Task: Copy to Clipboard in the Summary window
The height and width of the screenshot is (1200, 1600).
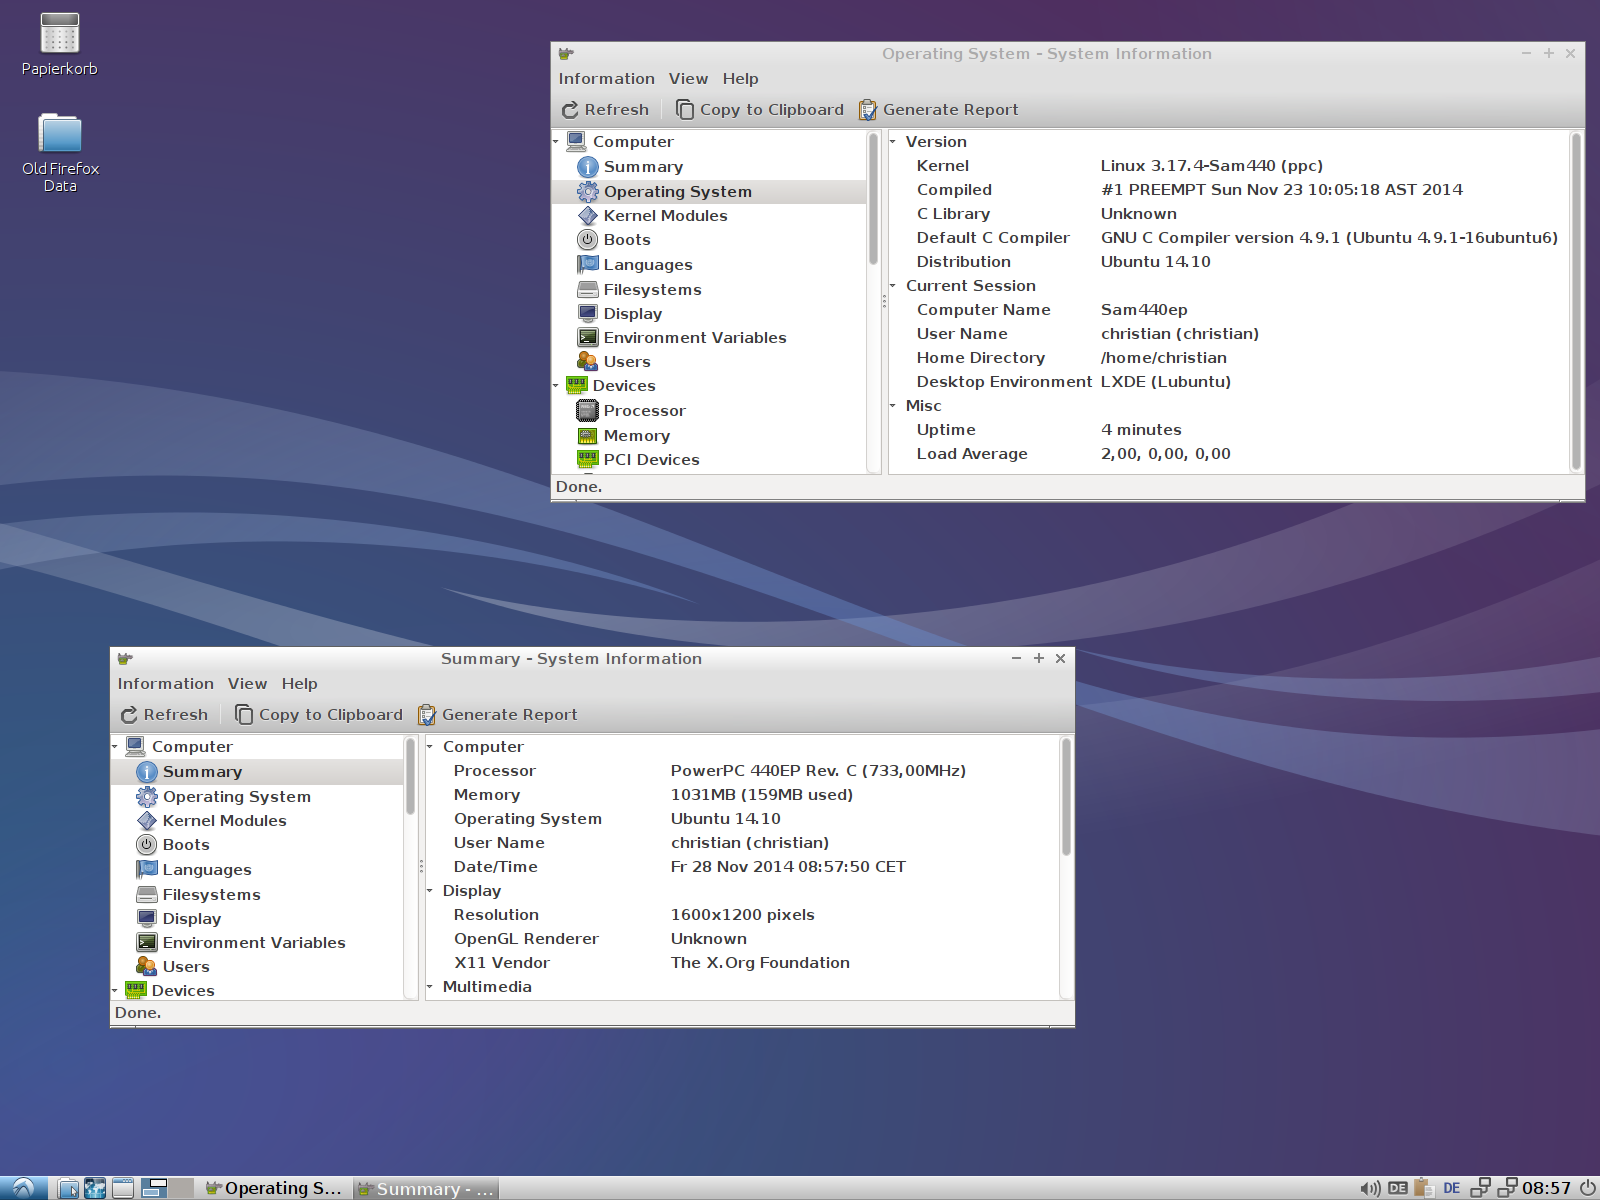Action: (x=319, y=715)
